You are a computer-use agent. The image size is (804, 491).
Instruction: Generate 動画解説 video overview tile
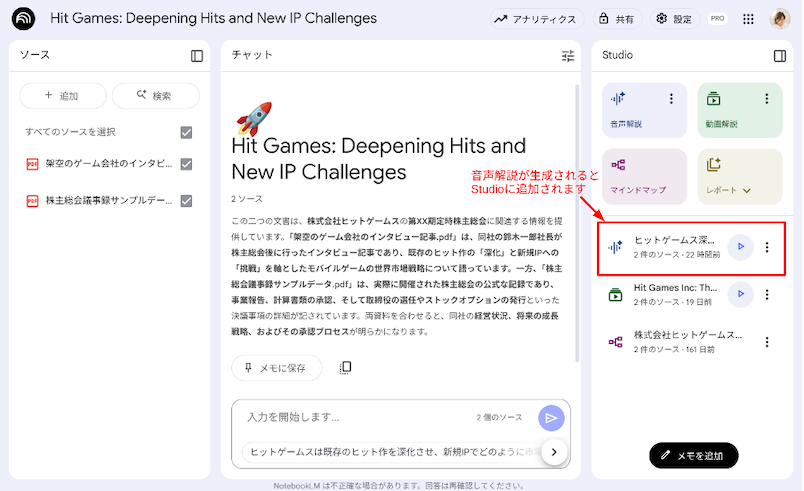pyautogui.click(x=740, y=110)
